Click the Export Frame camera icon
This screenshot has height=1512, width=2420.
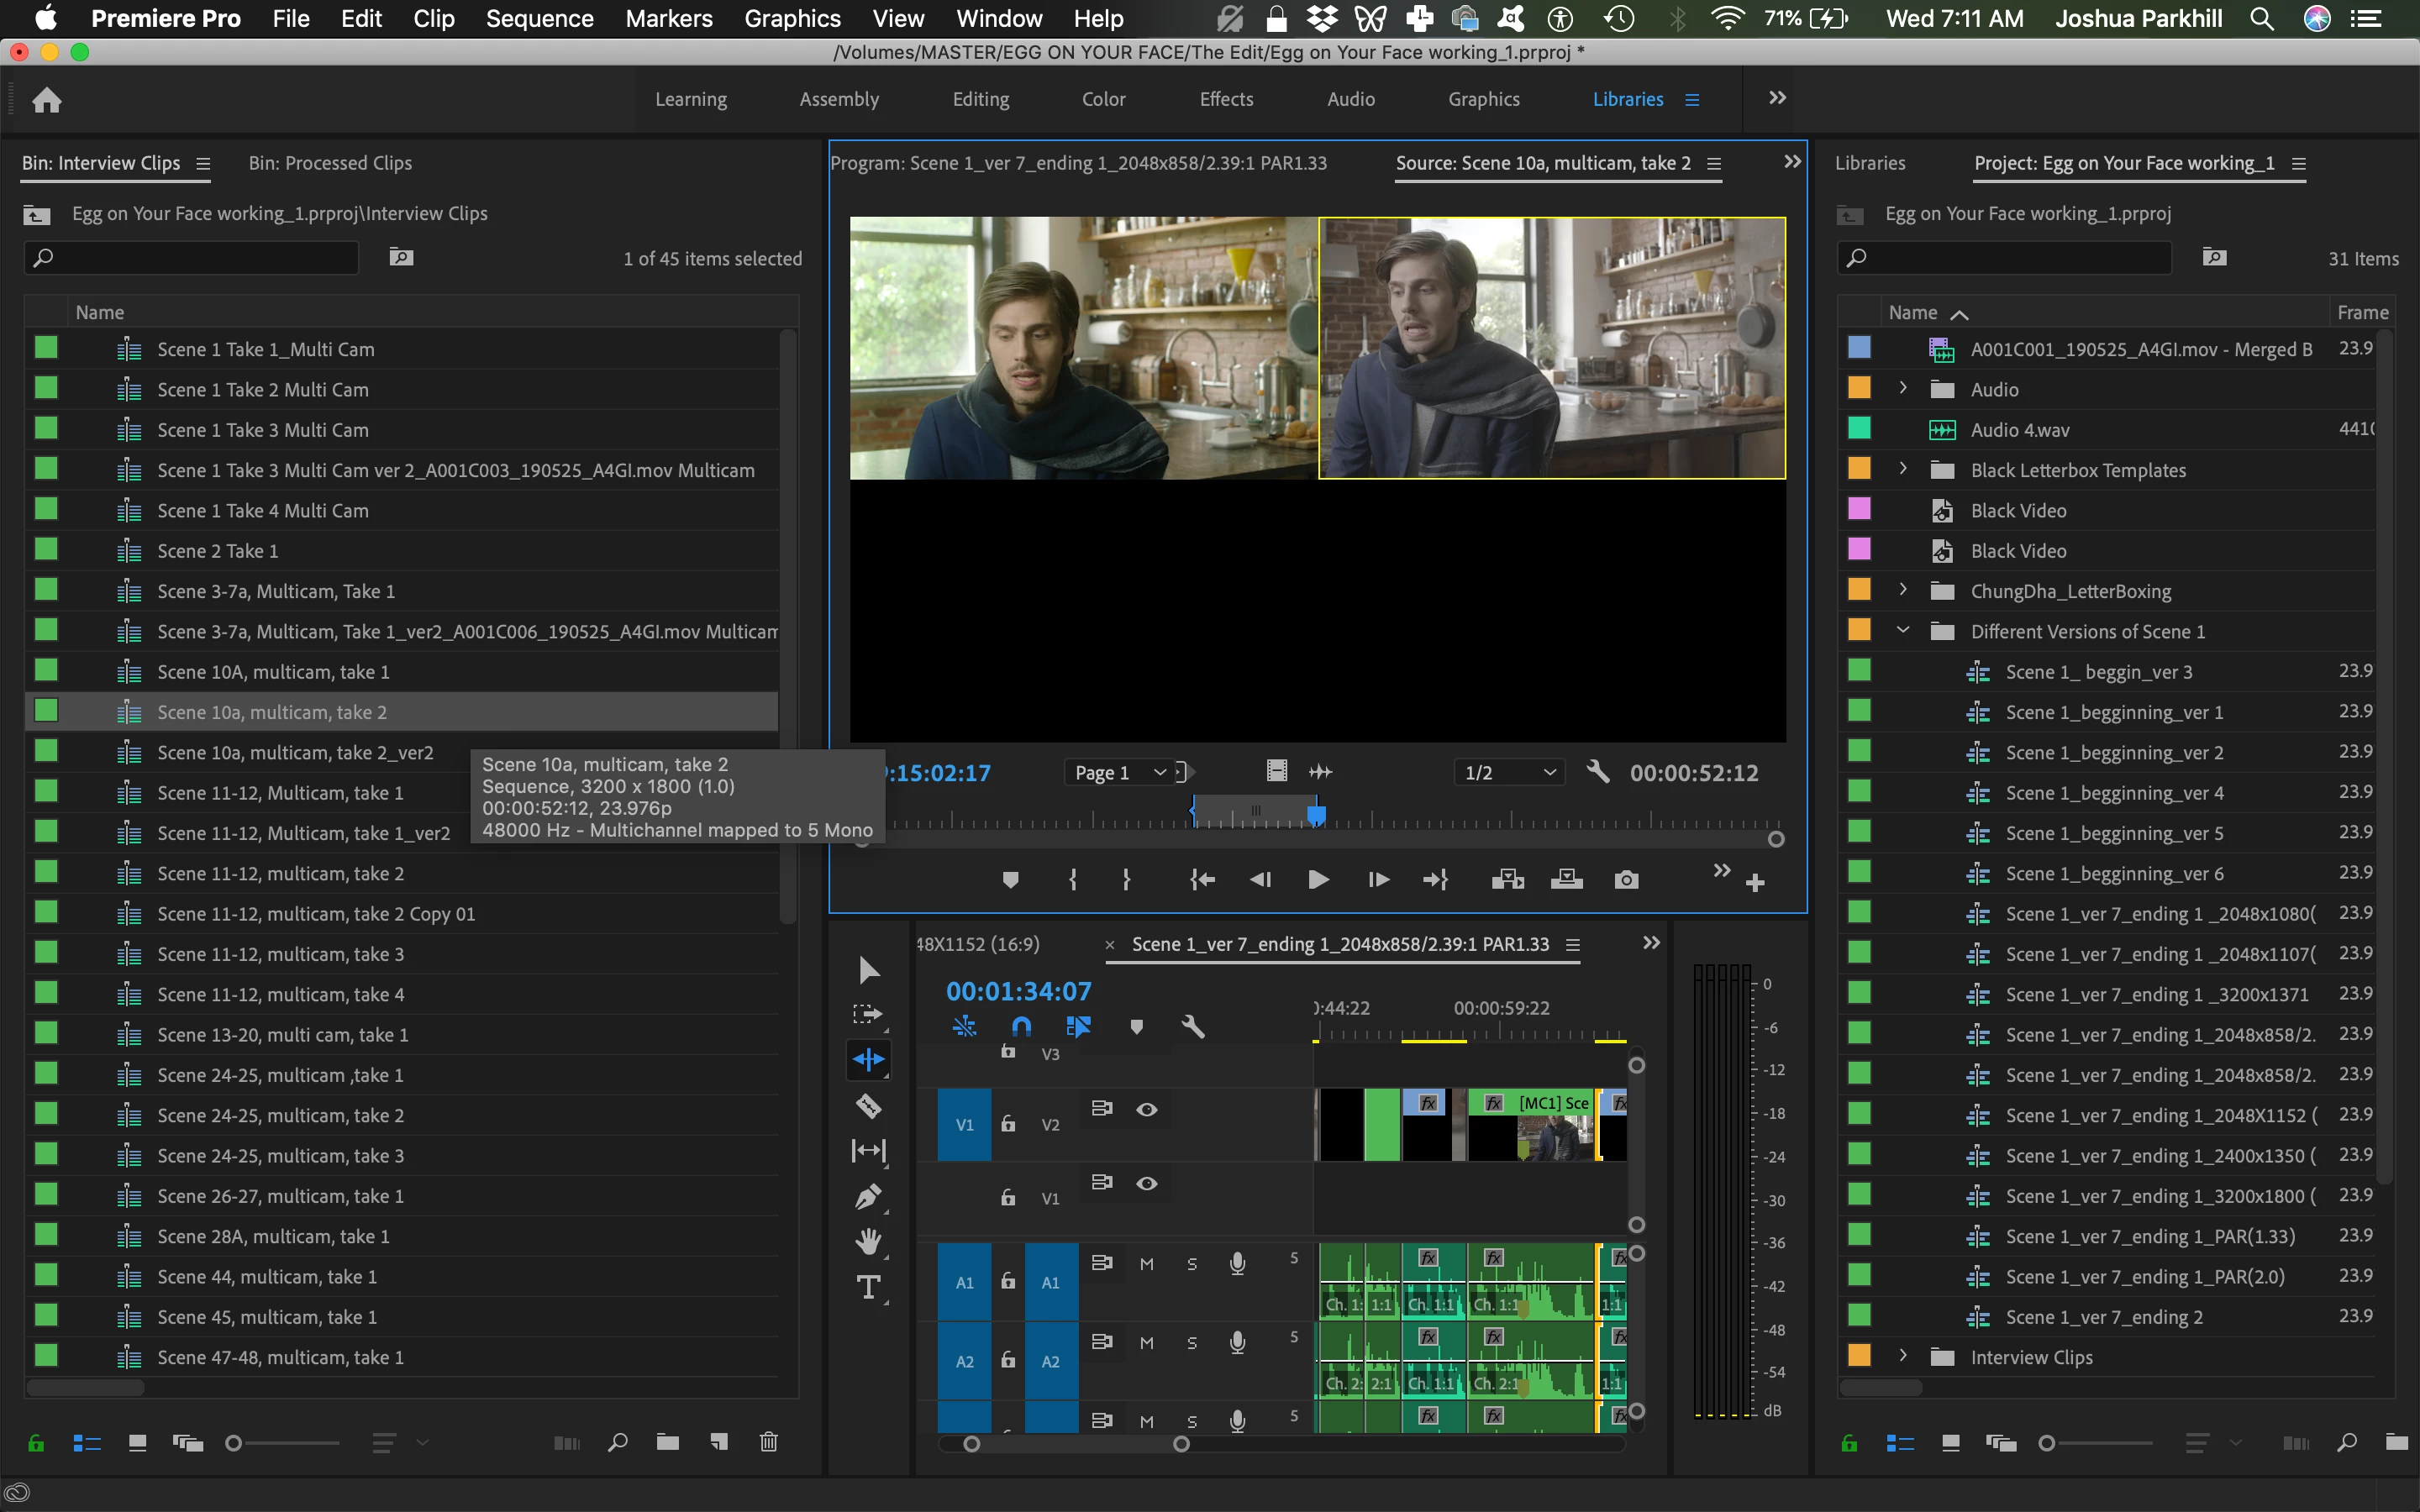coord(1626,880)
